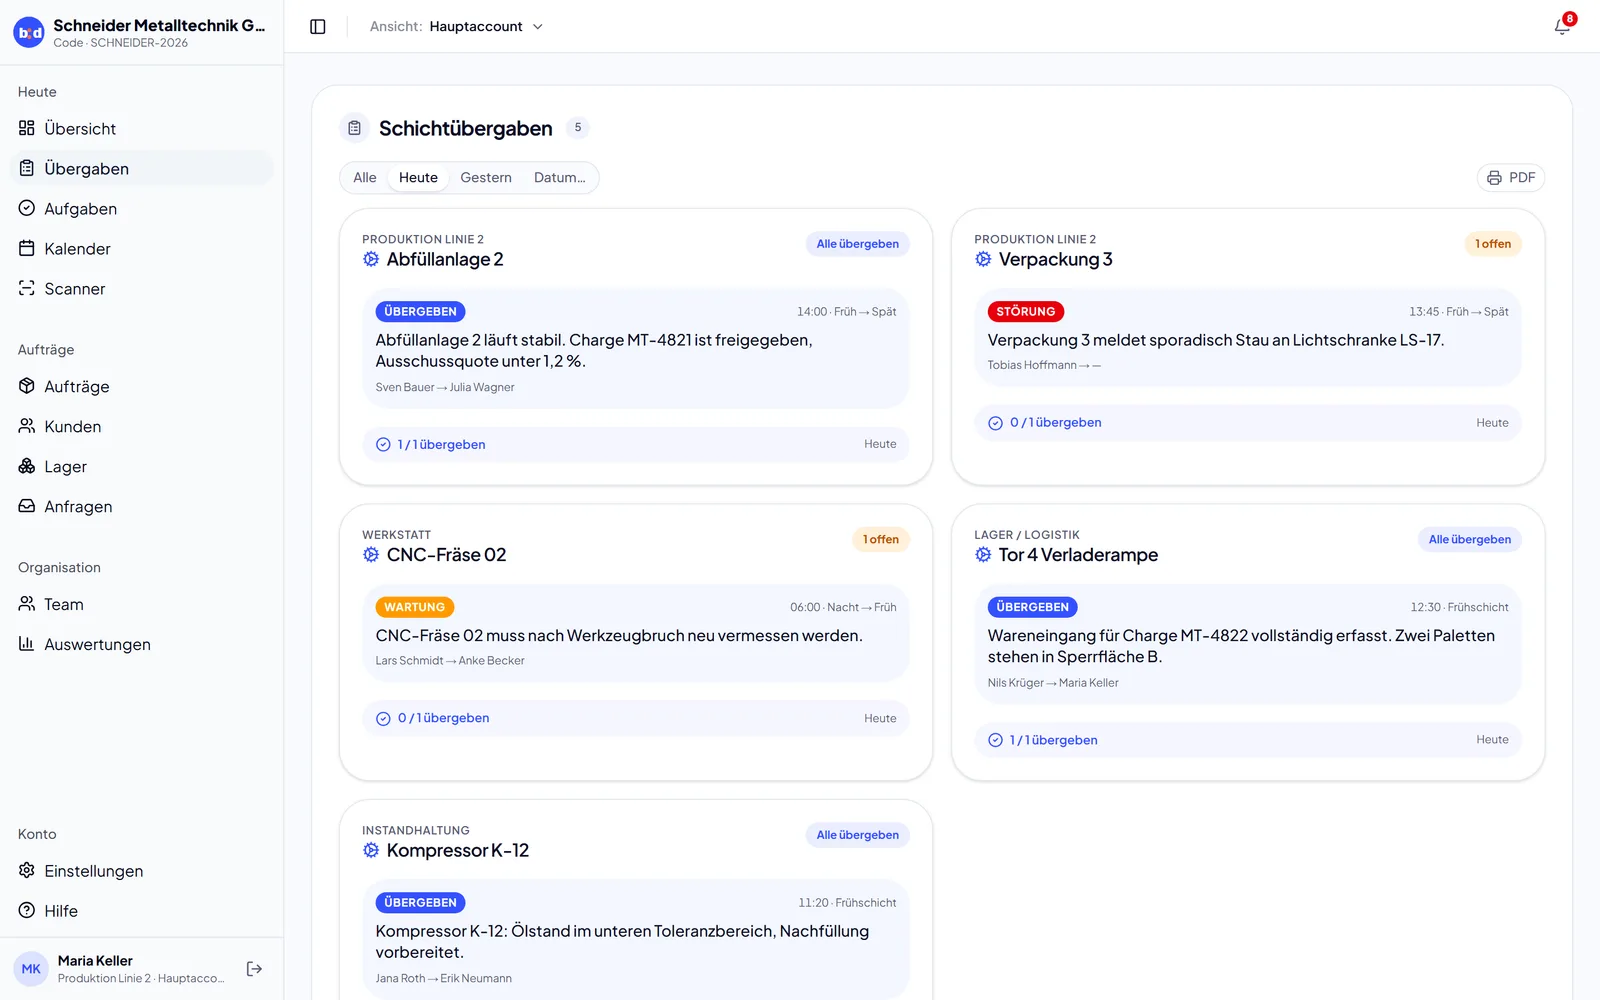Click the gear icon next to Abfüllanlage 2
This screenshot has width=1600, height=1000.
point(371,259)
